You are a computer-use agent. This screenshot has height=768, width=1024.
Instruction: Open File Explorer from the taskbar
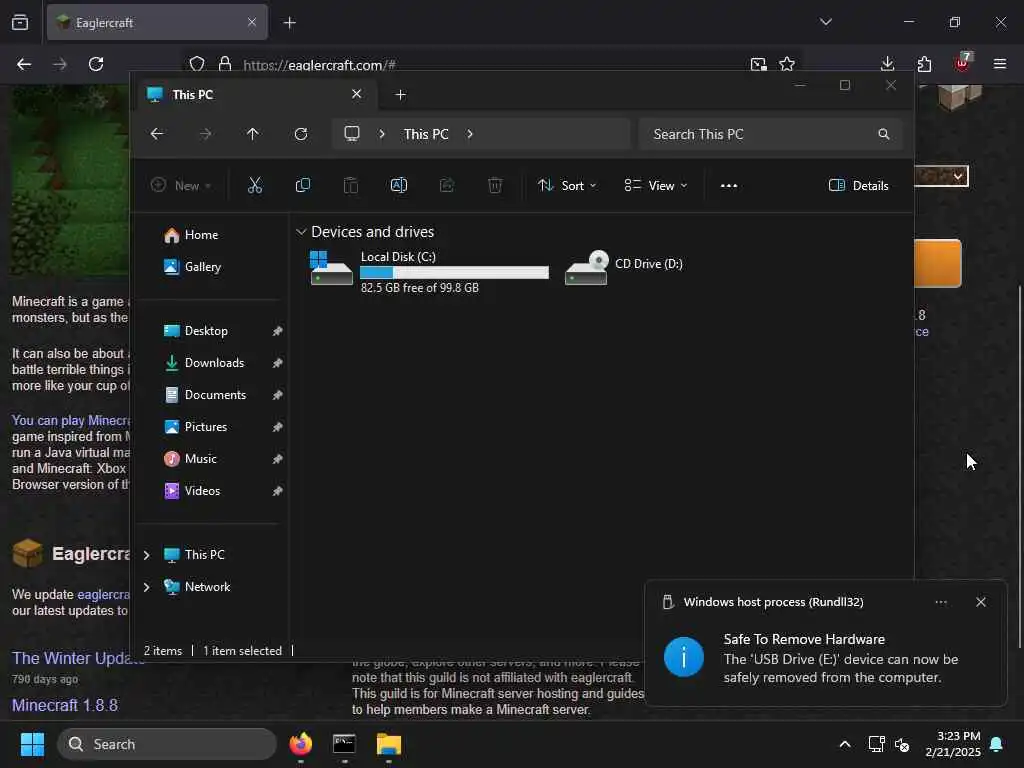click(389, 744)
